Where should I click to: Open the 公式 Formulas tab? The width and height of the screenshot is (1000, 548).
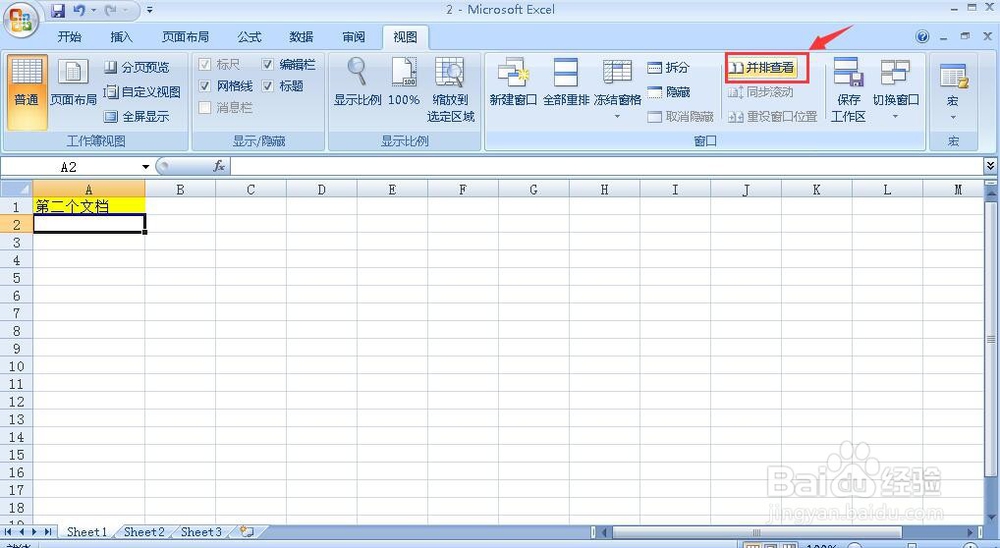[249, 37]
